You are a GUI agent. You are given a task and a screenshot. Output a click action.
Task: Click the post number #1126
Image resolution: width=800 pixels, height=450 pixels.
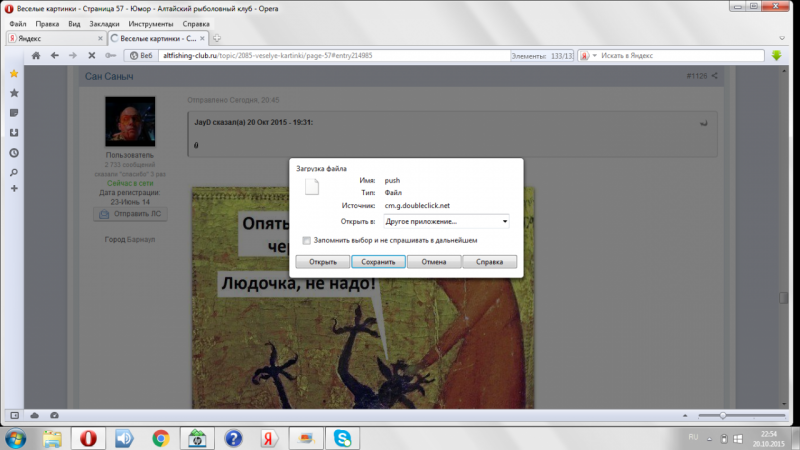pyautogui.click(x=697, y=76)
